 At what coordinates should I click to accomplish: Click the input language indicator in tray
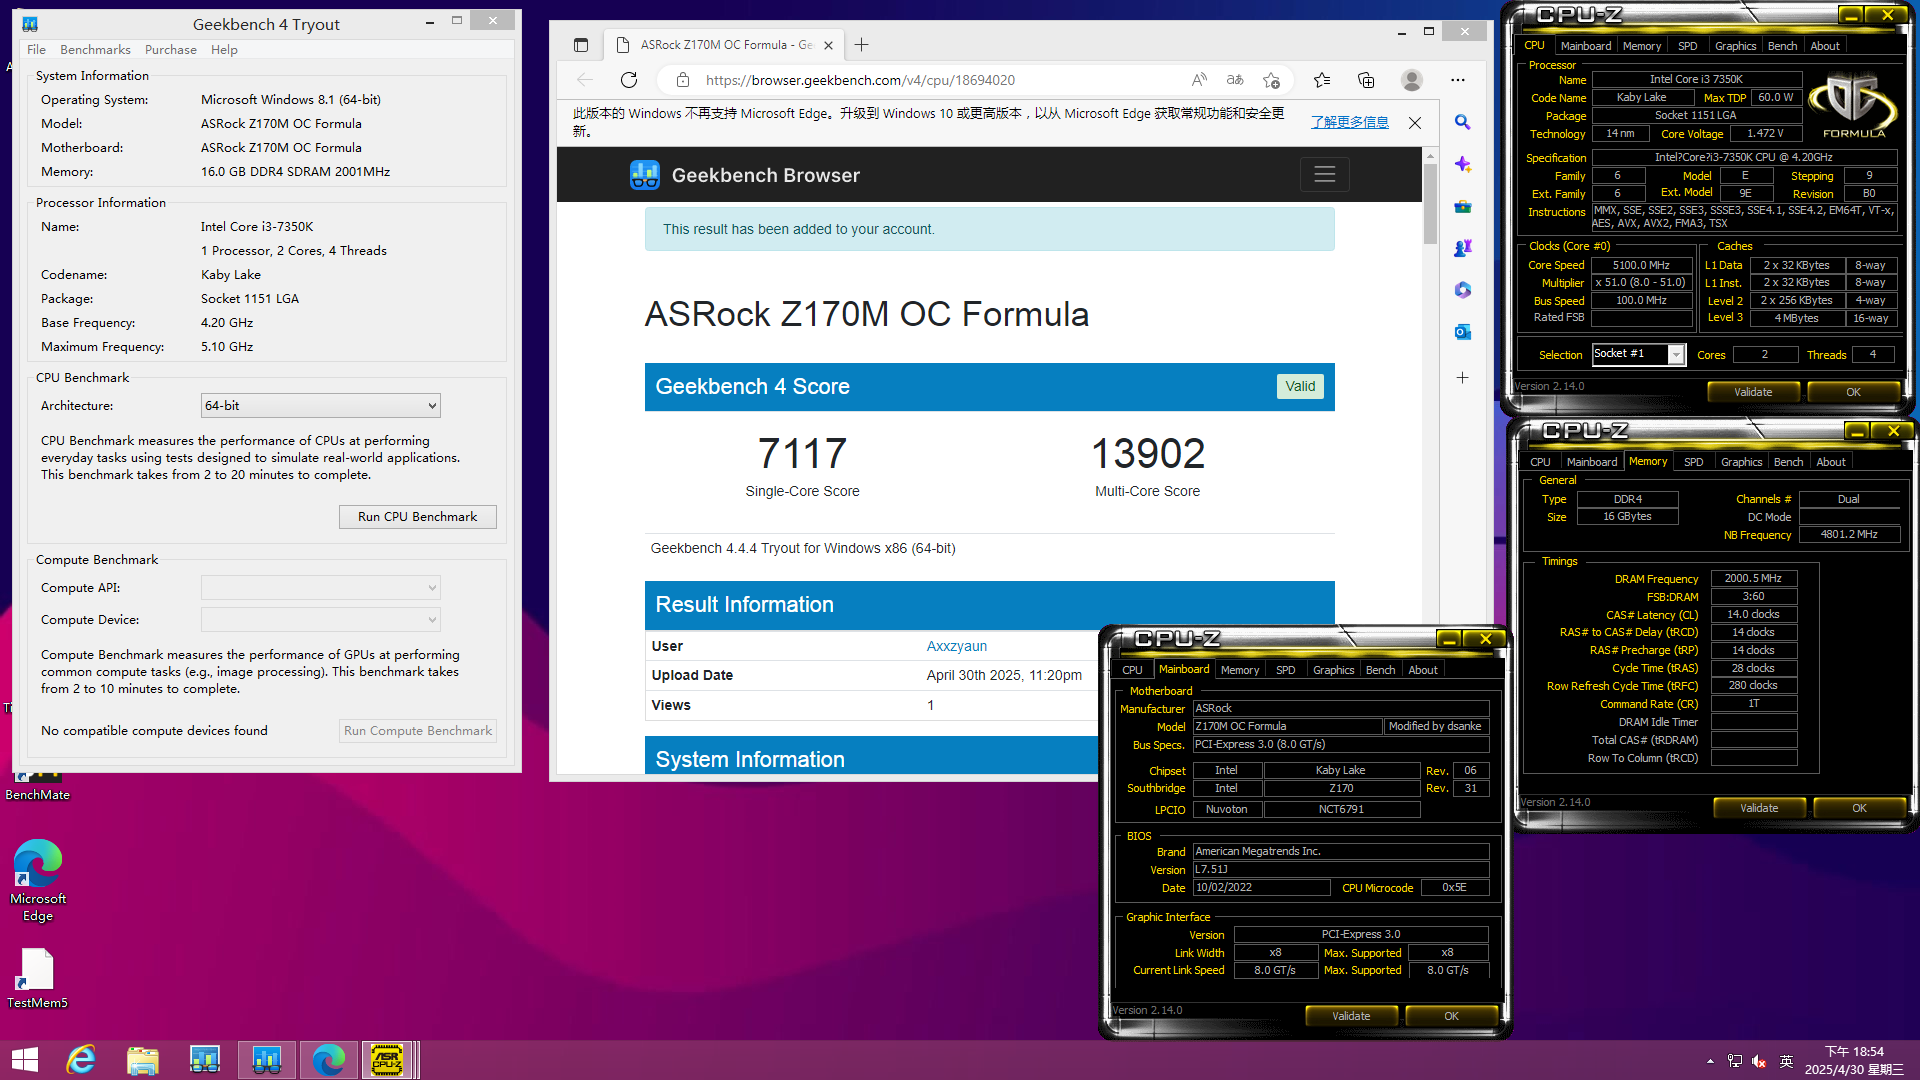coord(1786,1061)
